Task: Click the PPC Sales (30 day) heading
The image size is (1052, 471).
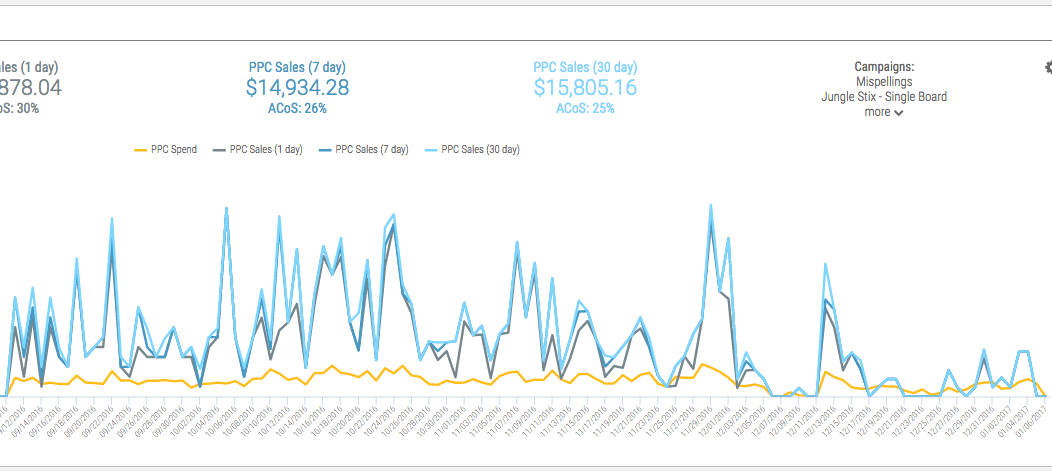Action: coord(585,67)
